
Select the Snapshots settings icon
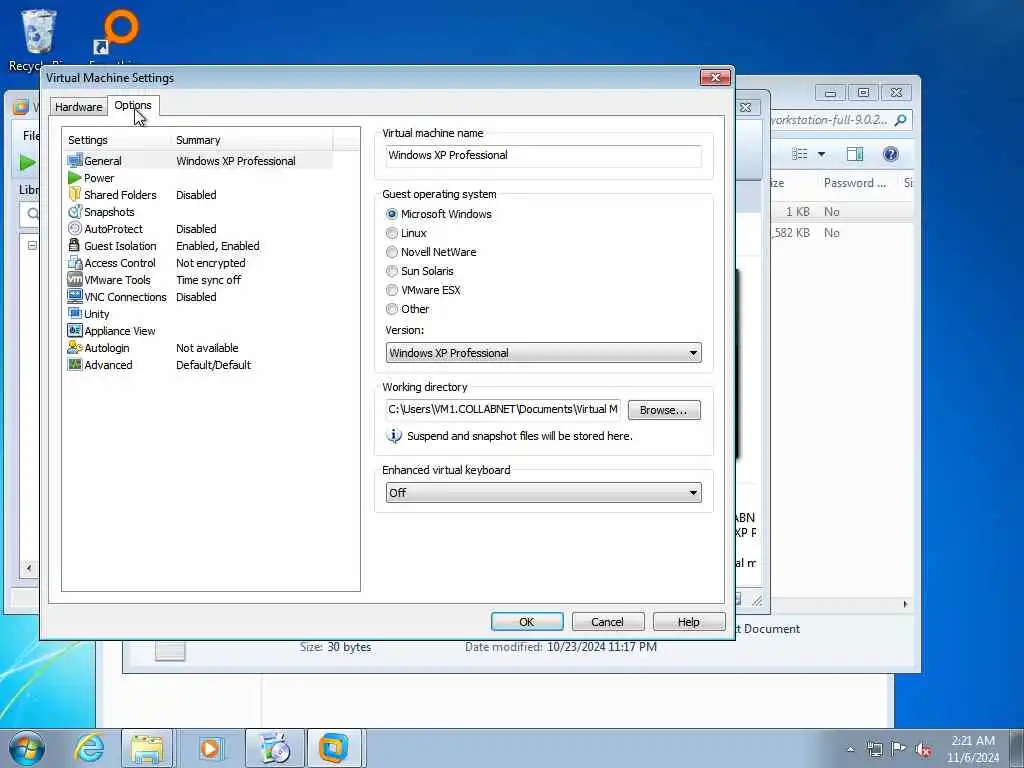click(75, 212)
